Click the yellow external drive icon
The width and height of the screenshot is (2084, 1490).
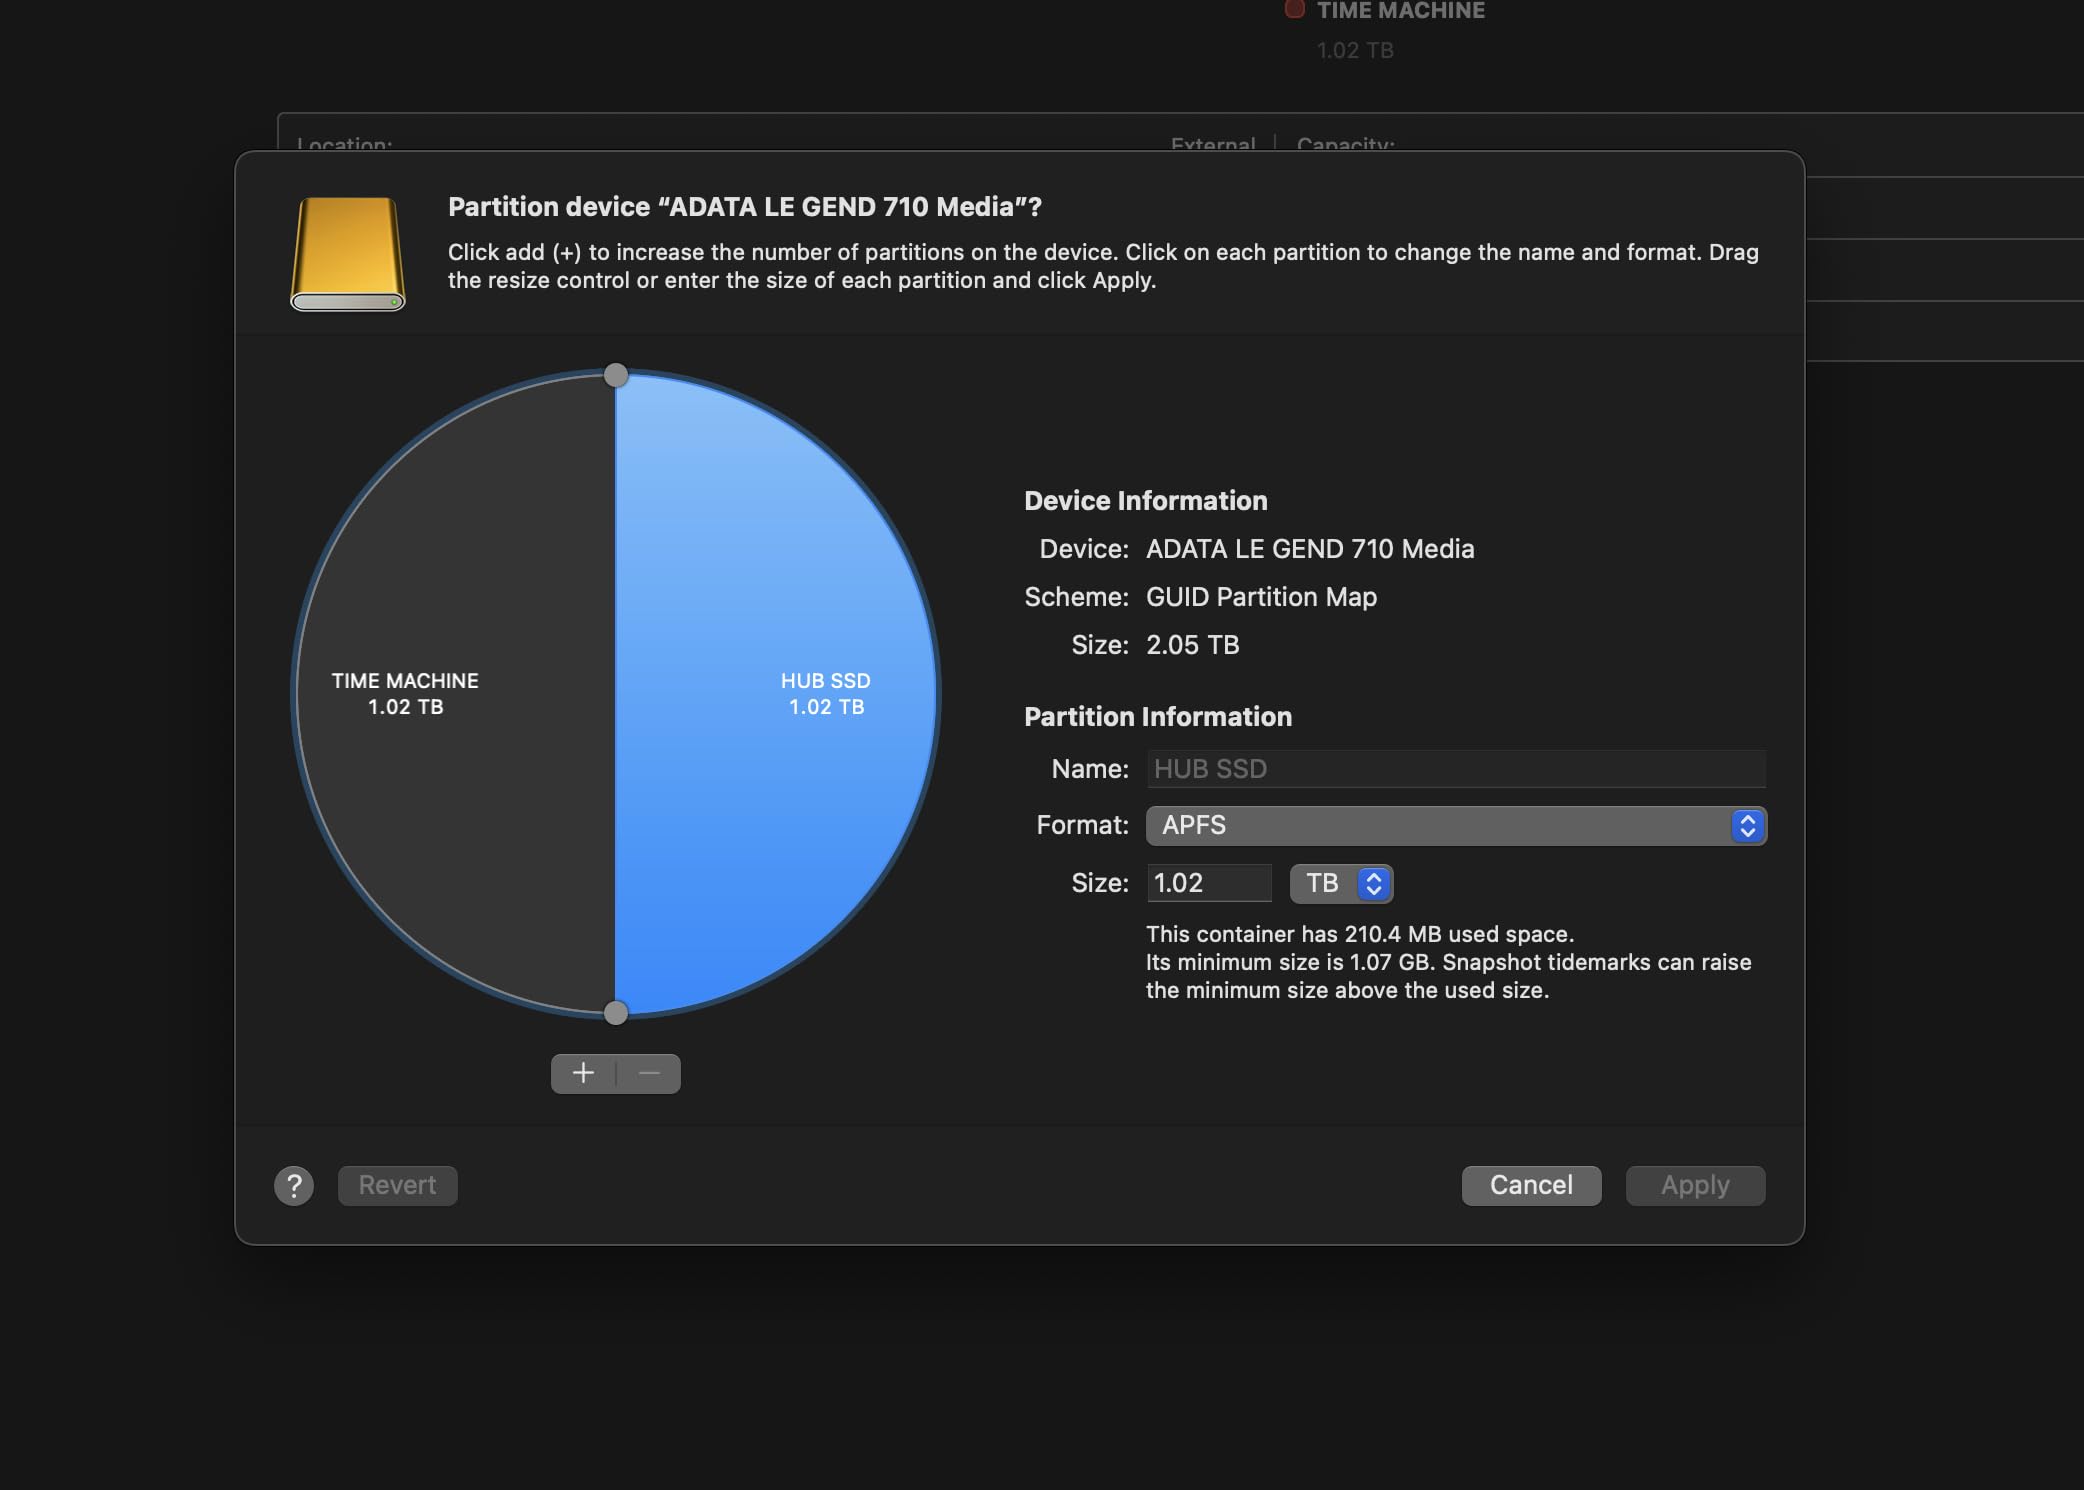point(348,254)
